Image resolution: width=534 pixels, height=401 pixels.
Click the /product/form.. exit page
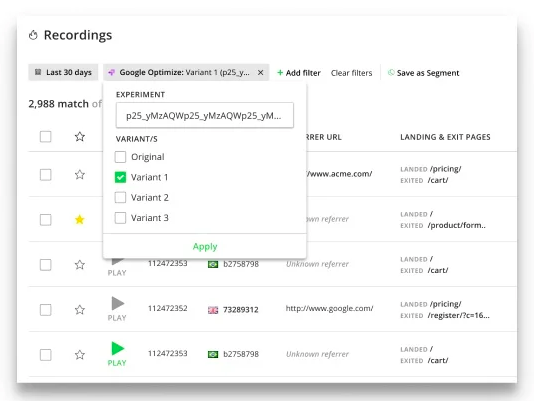(x=457, y=225)
